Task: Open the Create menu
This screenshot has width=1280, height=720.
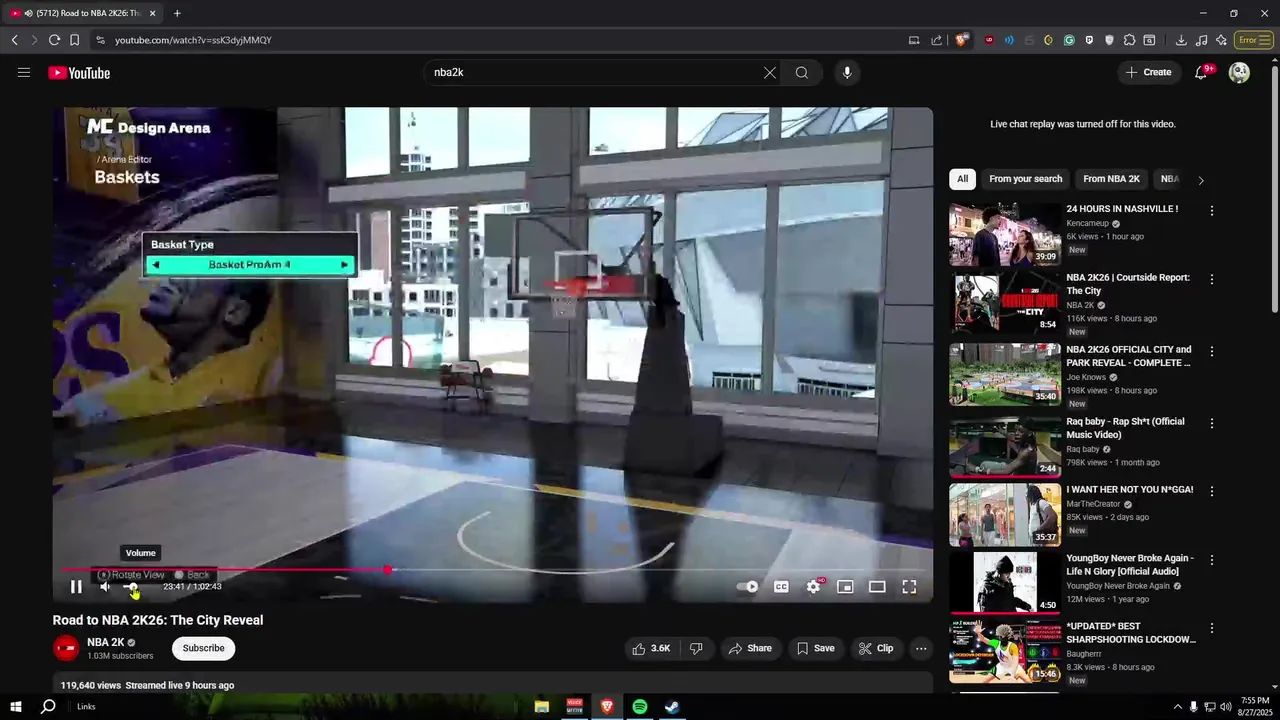Action: coord(1148,72)
